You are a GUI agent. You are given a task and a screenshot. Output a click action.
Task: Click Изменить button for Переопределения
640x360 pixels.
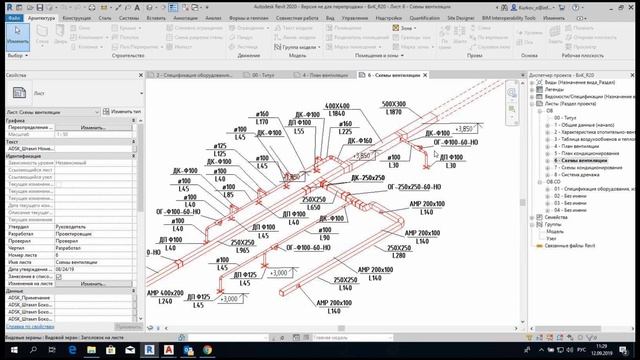click(x=93, y=127)
